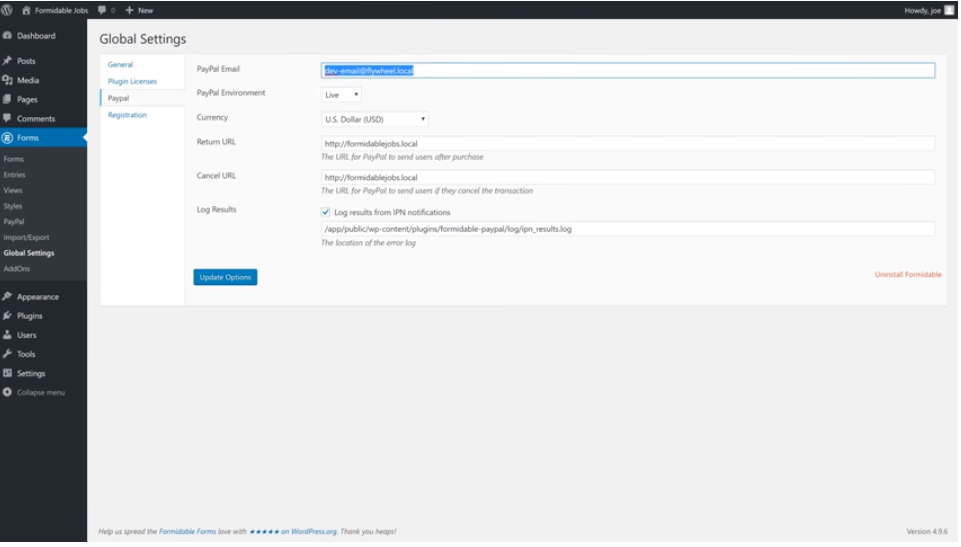Open Entries in the Forms submenu
Viewport: 961px width, 547px height.
[x=14, y=175]
